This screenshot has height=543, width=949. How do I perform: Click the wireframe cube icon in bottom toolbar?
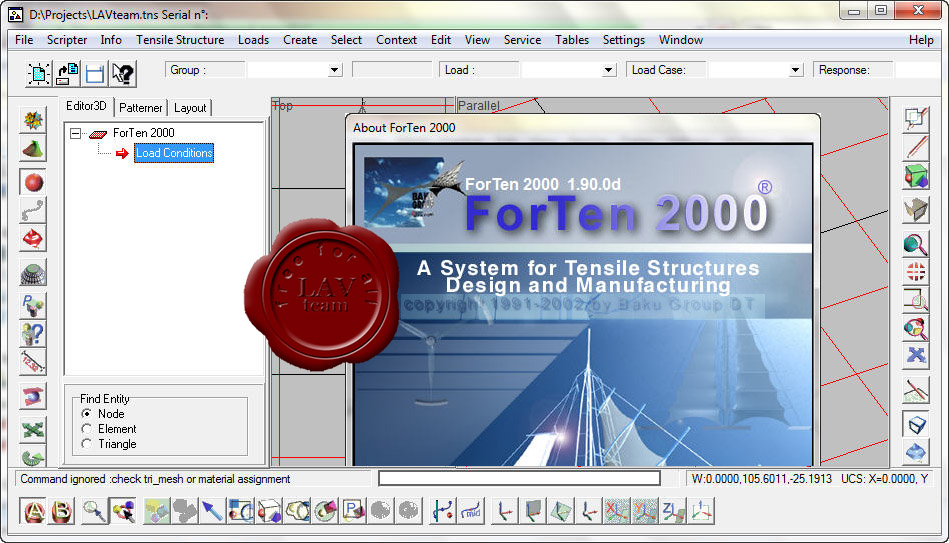click(x=269, y=512)
